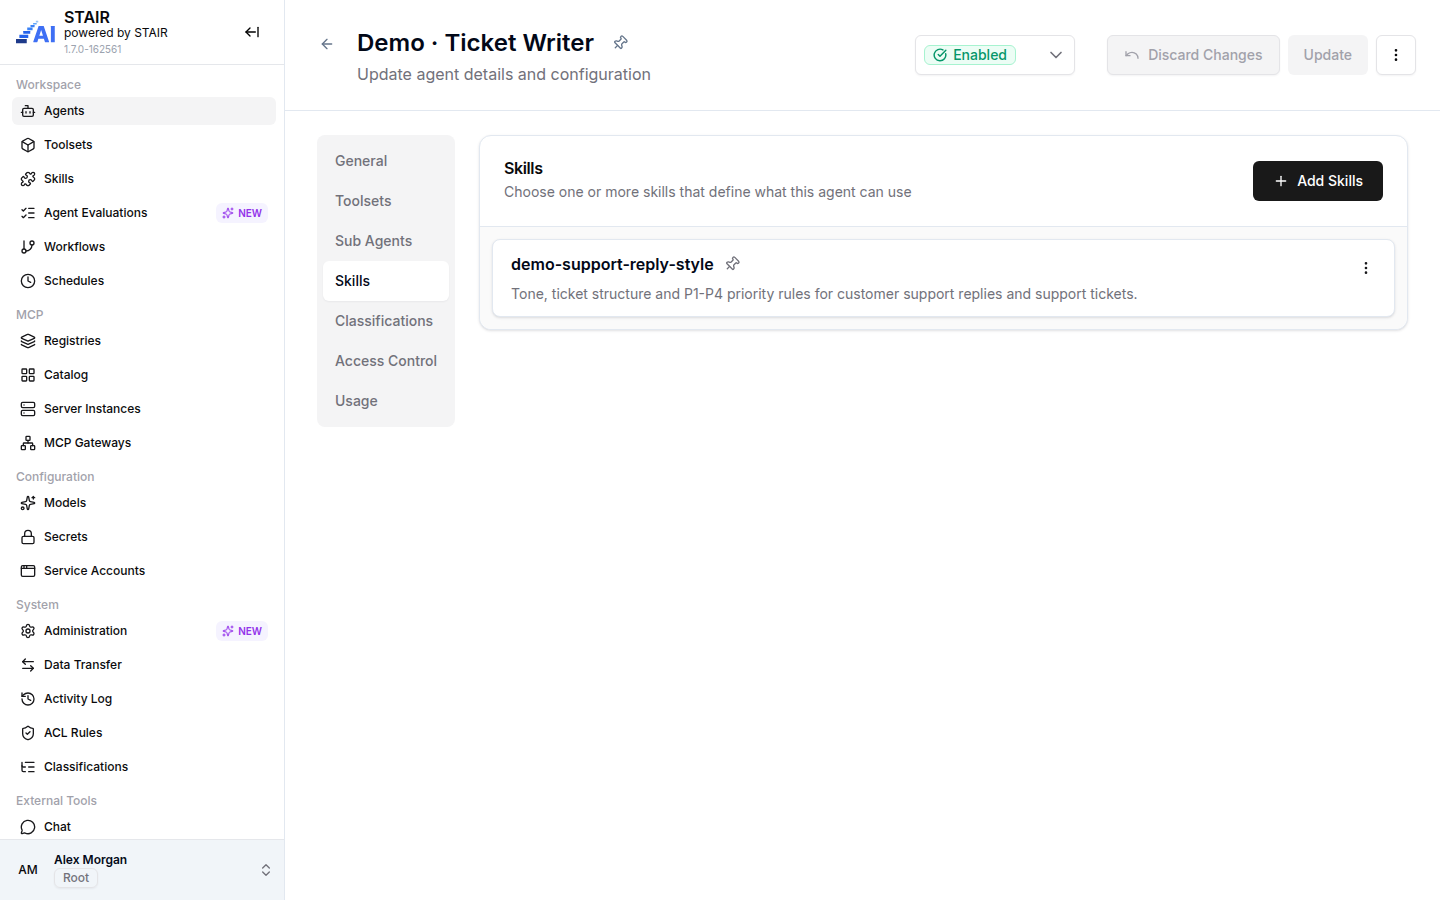This screenshot has height=900, width=1440.
Task: Pin the Demo · Ticket Writer agent
Action: (x=621, y=42)
